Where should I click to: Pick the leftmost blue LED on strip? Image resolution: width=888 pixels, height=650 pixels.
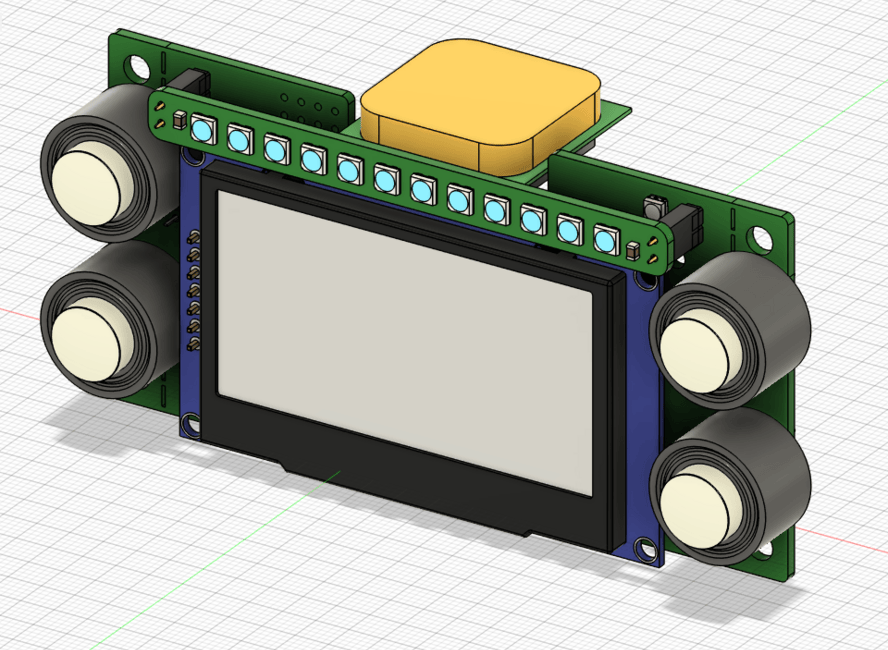pyautogui.click(x=203, y=128)
